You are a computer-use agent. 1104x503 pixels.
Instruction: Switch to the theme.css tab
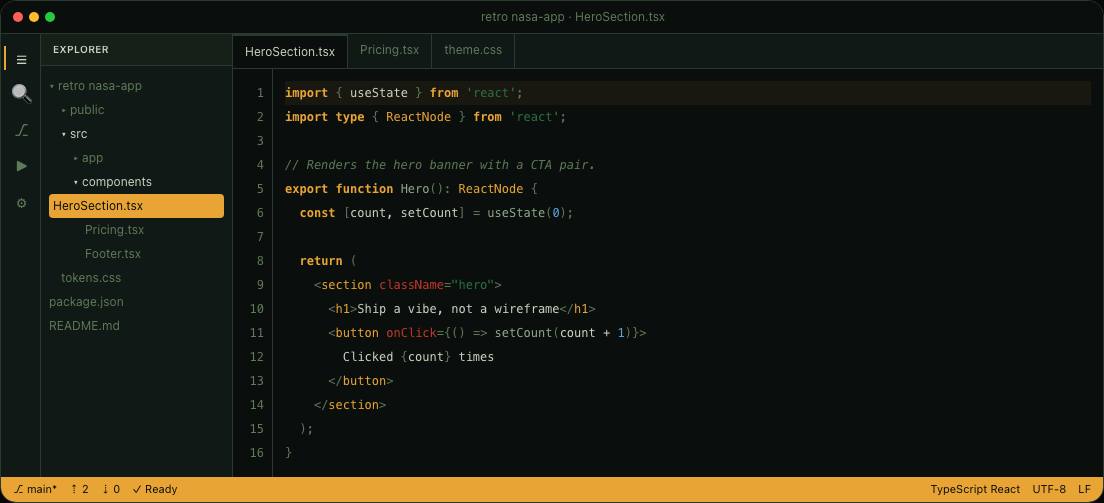[x=473, y=51]
